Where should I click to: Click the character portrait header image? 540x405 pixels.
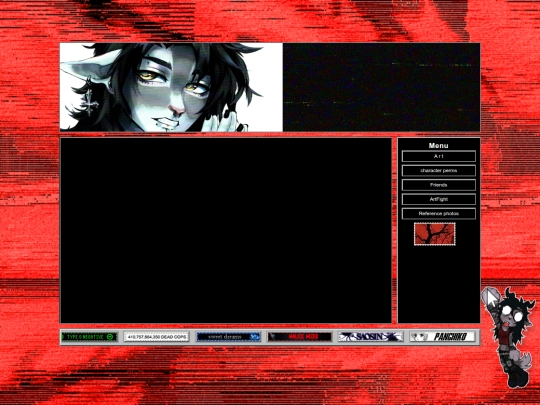171,87
